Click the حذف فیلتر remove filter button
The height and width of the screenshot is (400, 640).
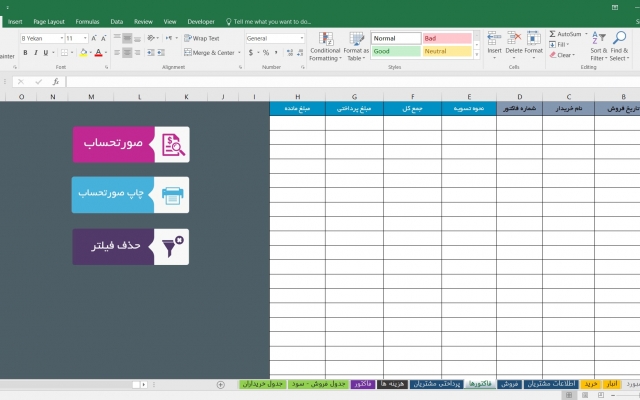(131, 247)
